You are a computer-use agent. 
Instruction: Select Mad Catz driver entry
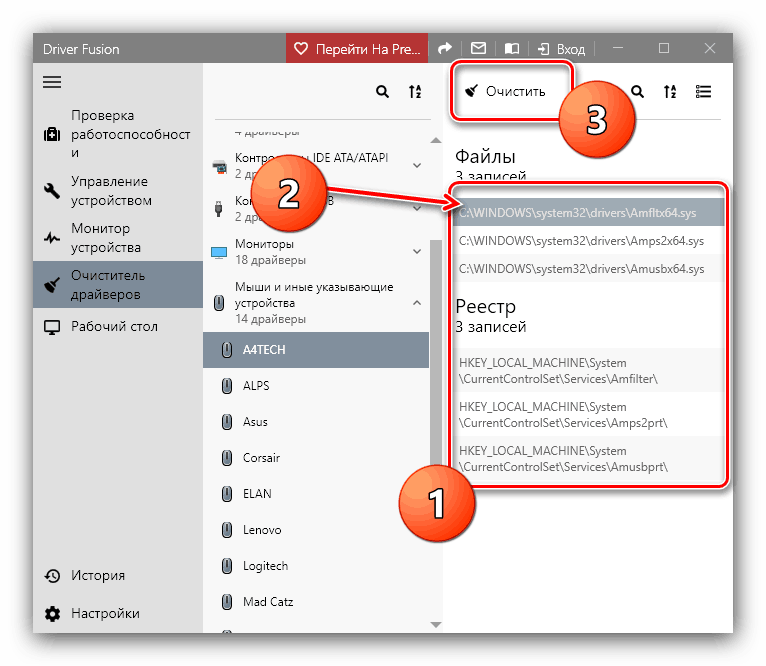tap(316, 602)
